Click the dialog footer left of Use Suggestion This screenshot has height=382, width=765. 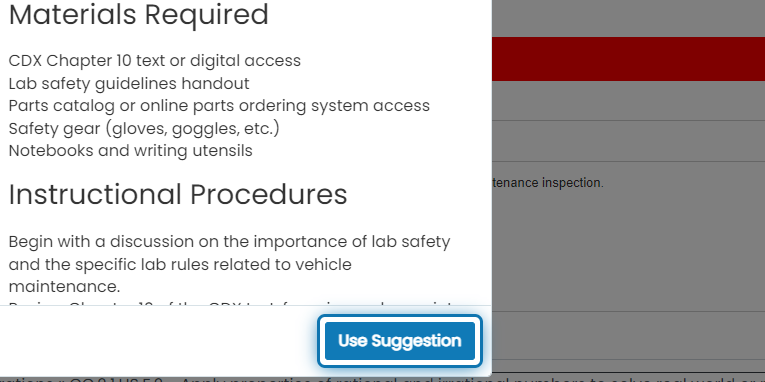click(x=159, y=341)
